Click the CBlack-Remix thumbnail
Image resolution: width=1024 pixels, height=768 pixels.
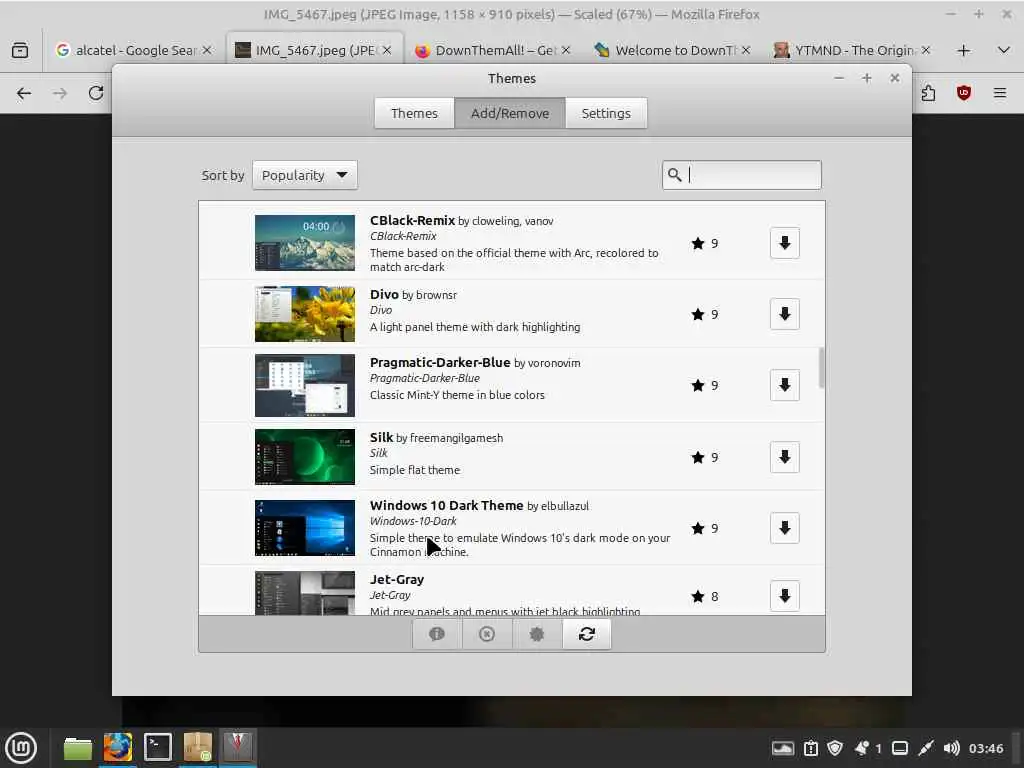304,243
